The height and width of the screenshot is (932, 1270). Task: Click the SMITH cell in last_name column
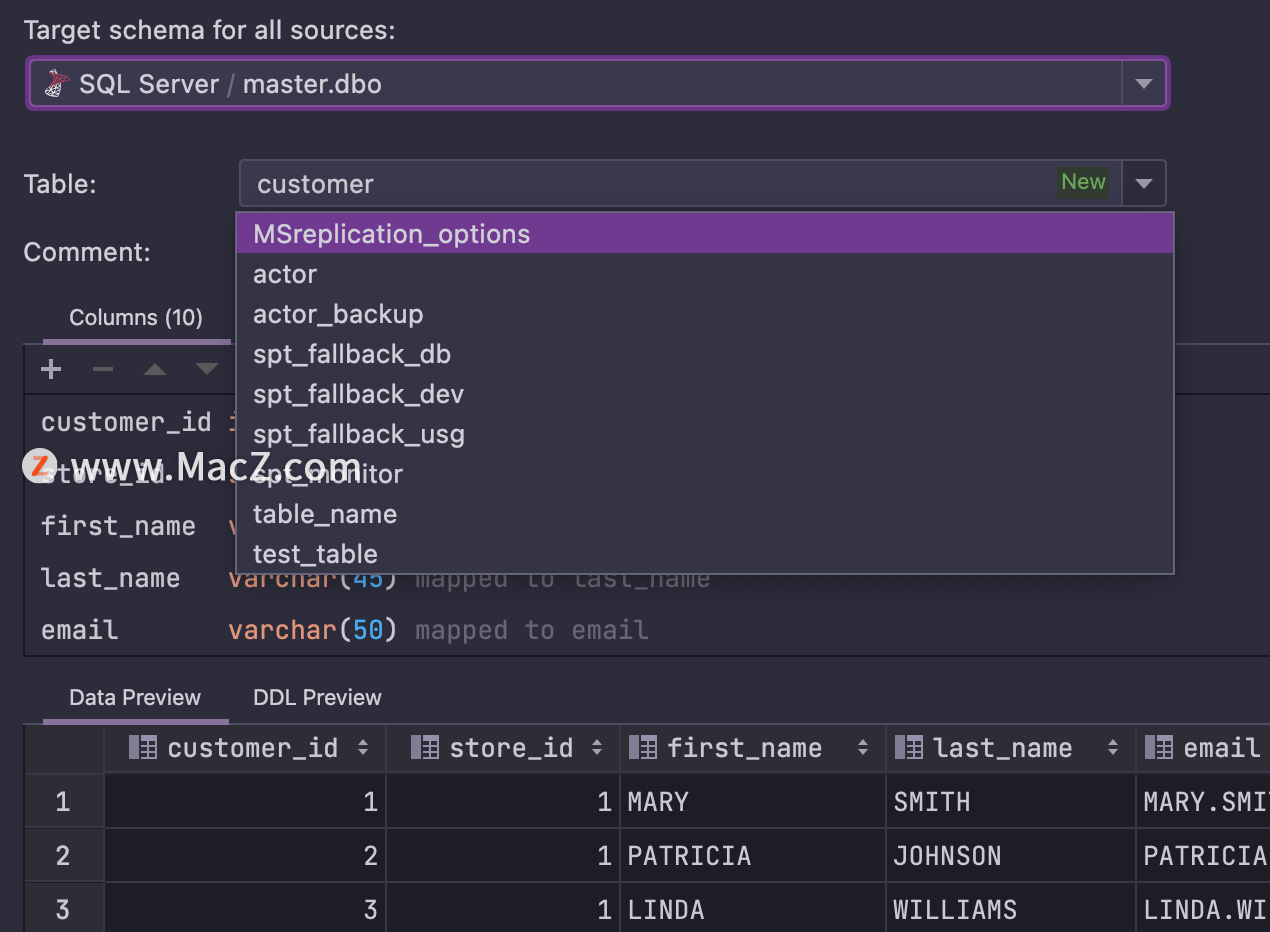point(1011,802)
